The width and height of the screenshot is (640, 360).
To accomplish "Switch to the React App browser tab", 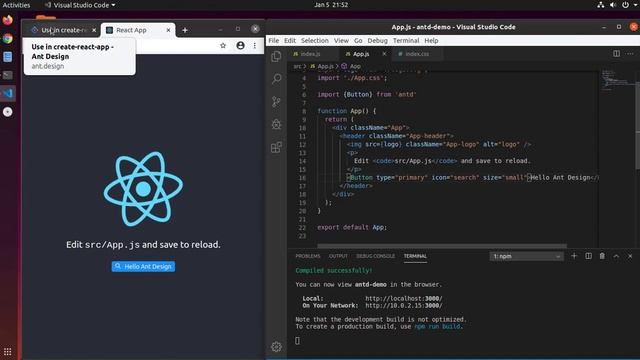I will click(x=138, y=30).
